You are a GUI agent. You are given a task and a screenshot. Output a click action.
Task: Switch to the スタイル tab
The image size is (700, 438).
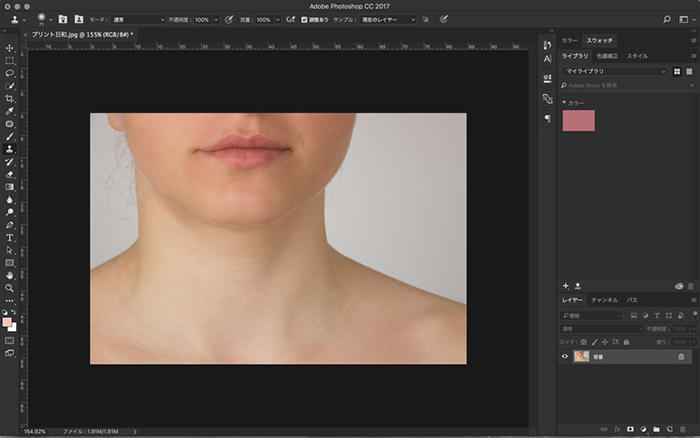coord(637,56)
